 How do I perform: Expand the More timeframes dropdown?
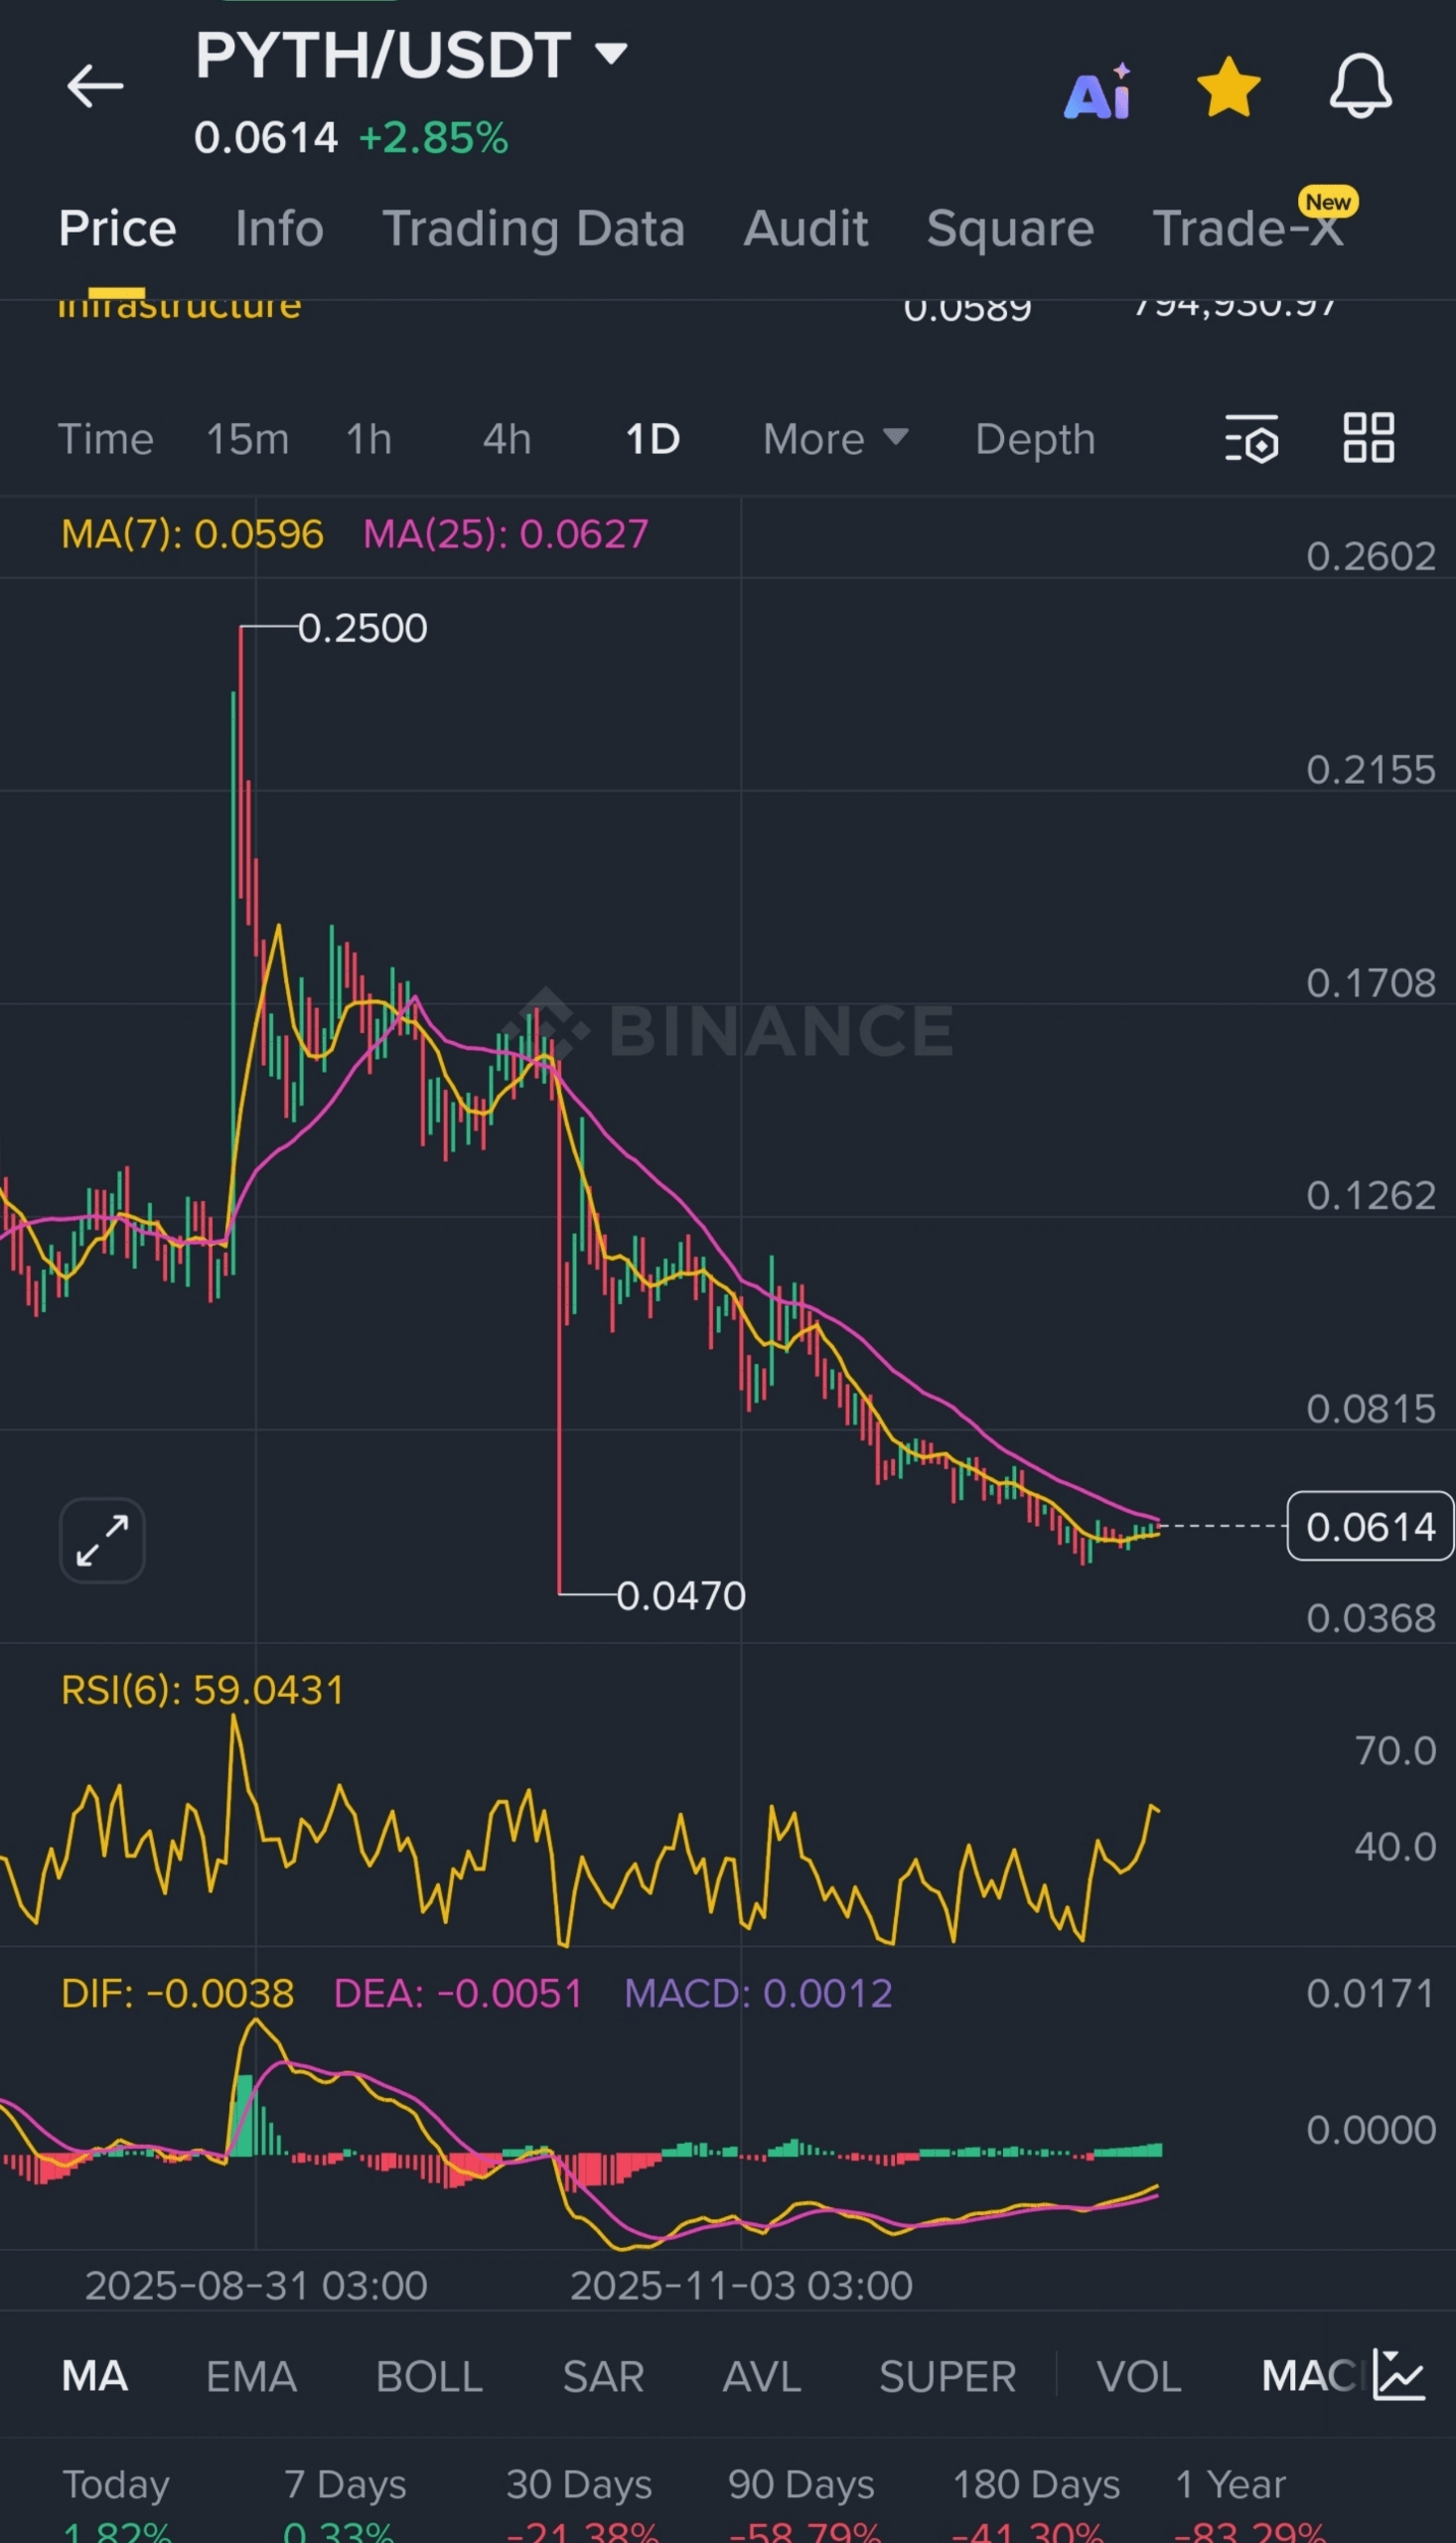835,439
